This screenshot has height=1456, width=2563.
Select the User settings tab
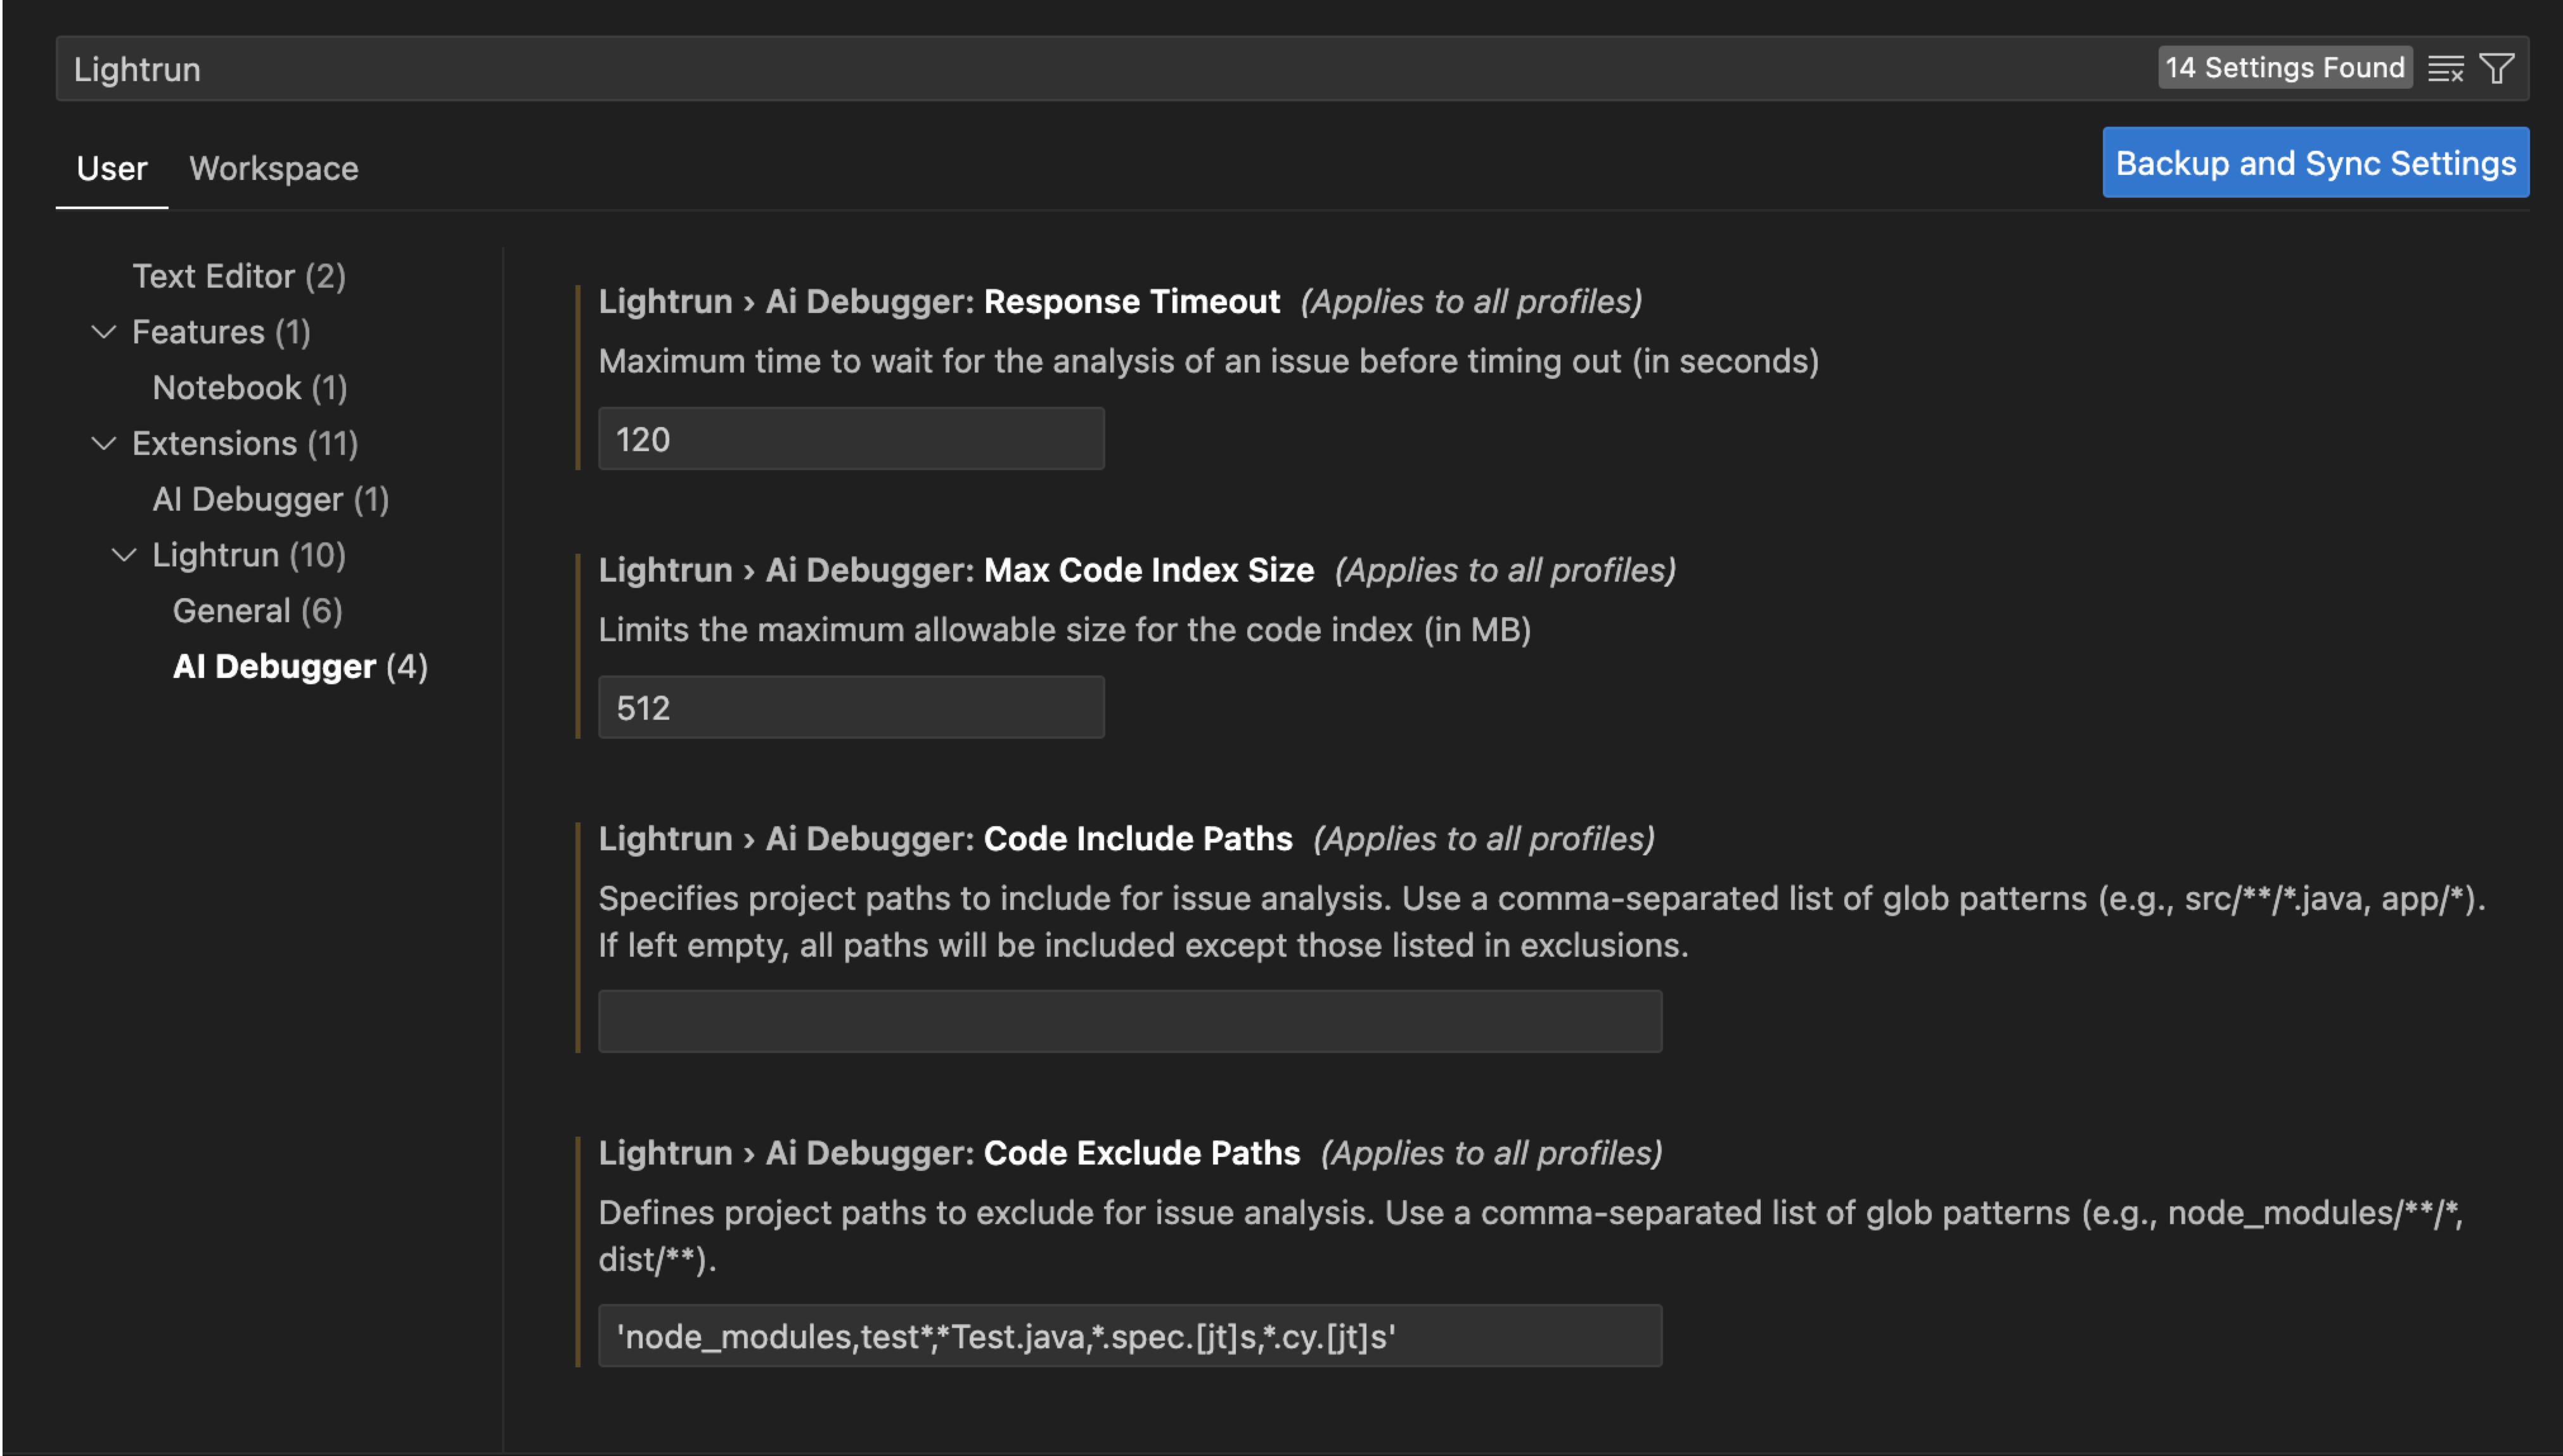tap(111, 168)
